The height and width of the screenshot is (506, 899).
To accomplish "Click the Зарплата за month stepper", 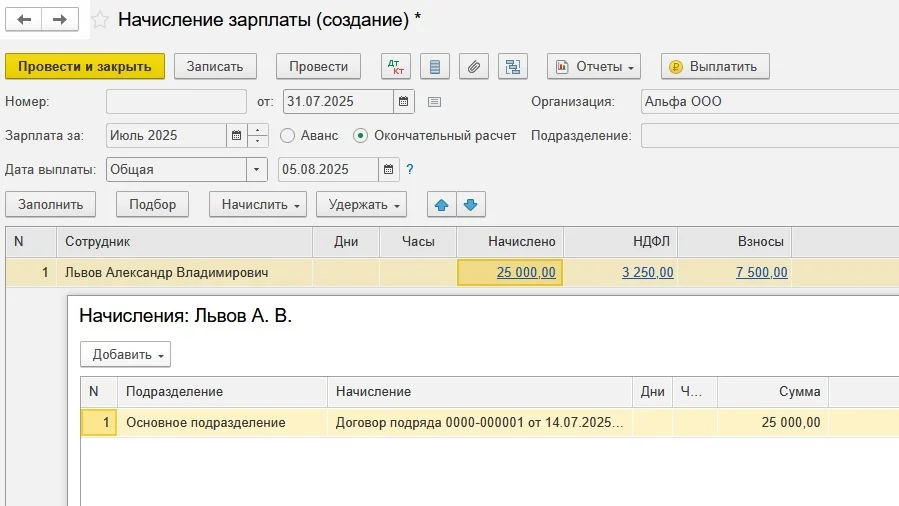I will tap(258, 136).
